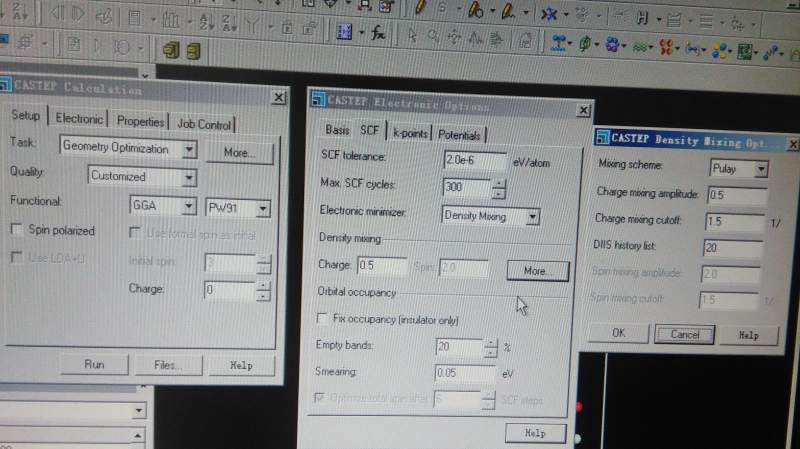Viewport: 800px width, 449px height.
Task: Switch to the Setup tab
Action: tap(26, 115)
